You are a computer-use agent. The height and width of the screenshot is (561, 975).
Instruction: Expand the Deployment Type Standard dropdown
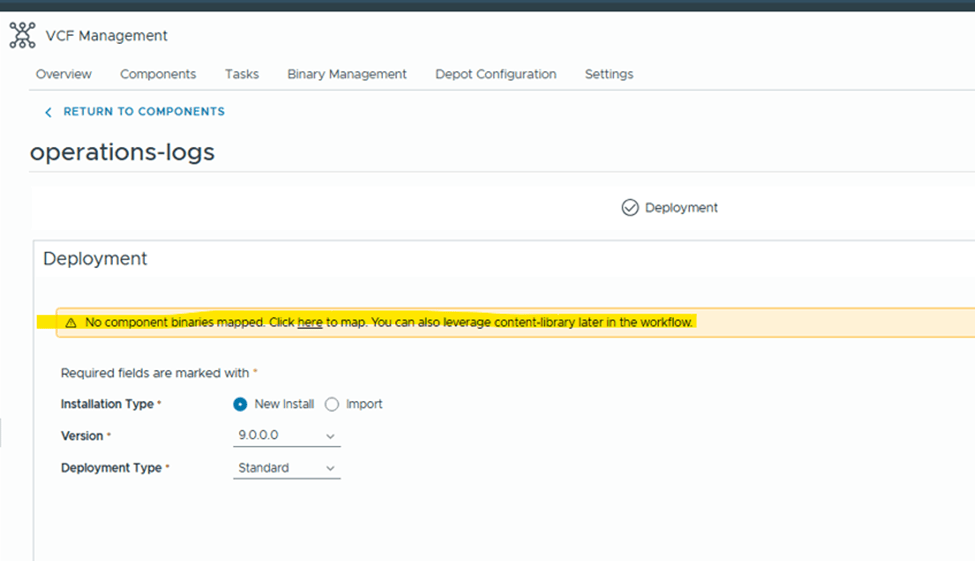pos(287,468)
